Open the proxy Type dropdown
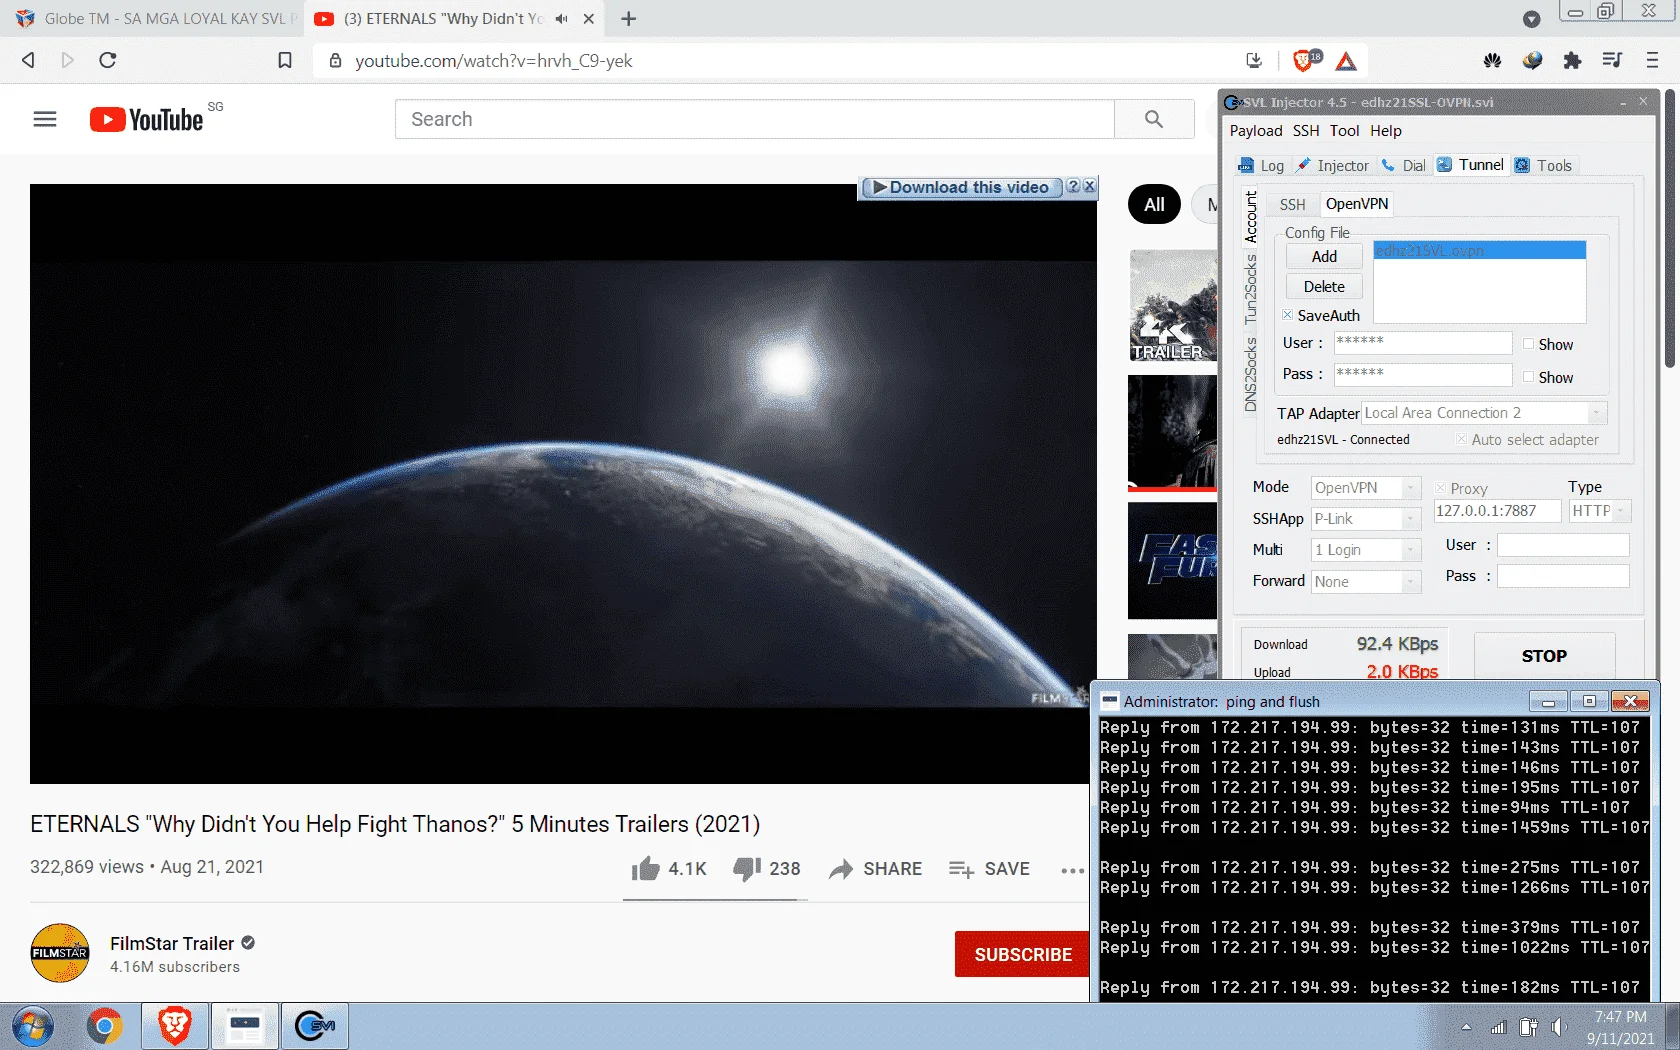Screen dimensions: 1680x1050 [1621, 511]
